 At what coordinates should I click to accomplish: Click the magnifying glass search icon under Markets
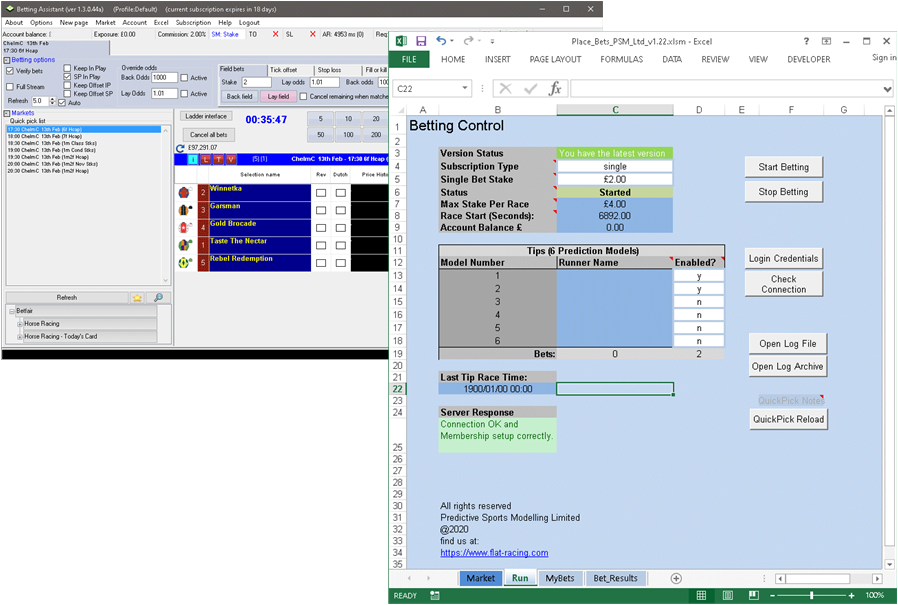click(158, 298)
